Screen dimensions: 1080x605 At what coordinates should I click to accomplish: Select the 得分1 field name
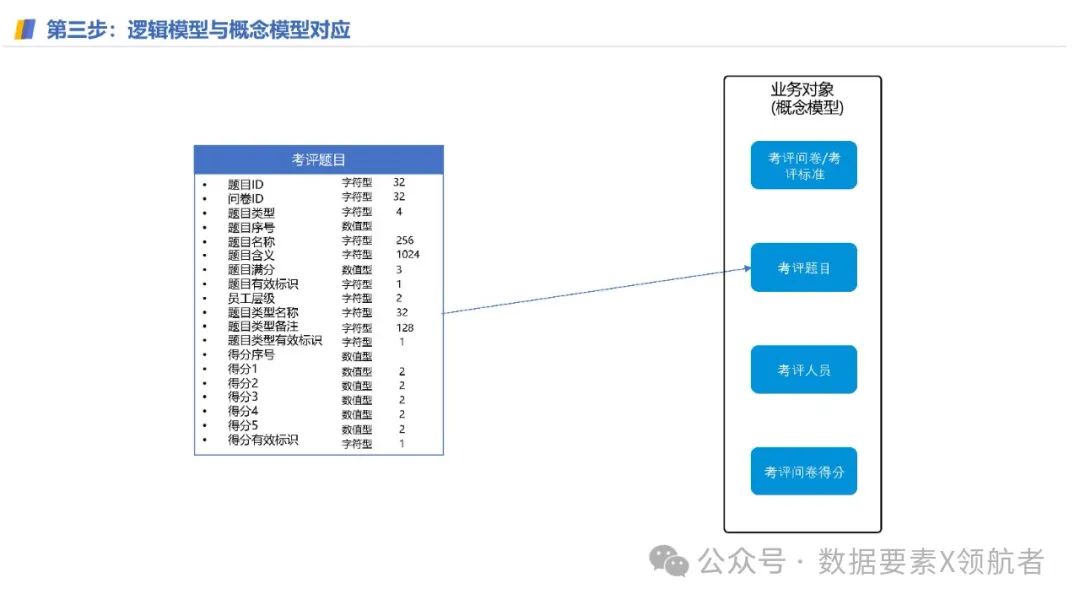point(242,369)
